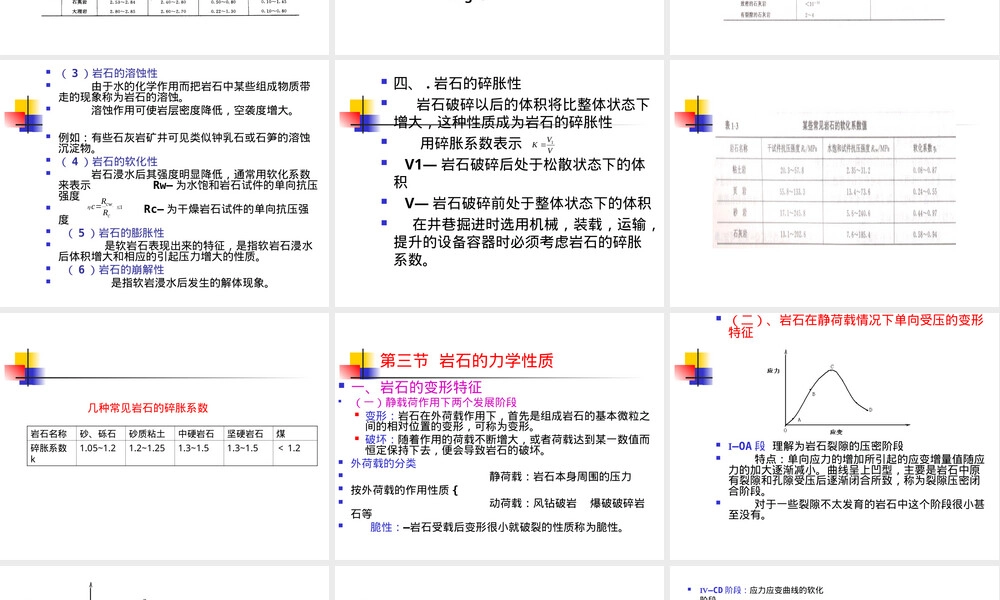The height and width of the screenshot is (600, 1000).
Task: Open the slide about rock dissolution (岩石的溶蚀性)
Action: 165,184
